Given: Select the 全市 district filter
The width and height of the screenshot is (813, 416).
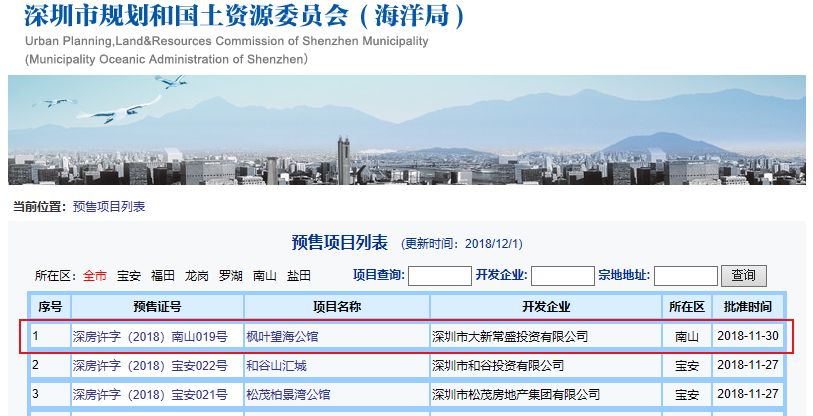Looking at the screenshot, I should 94,276.
